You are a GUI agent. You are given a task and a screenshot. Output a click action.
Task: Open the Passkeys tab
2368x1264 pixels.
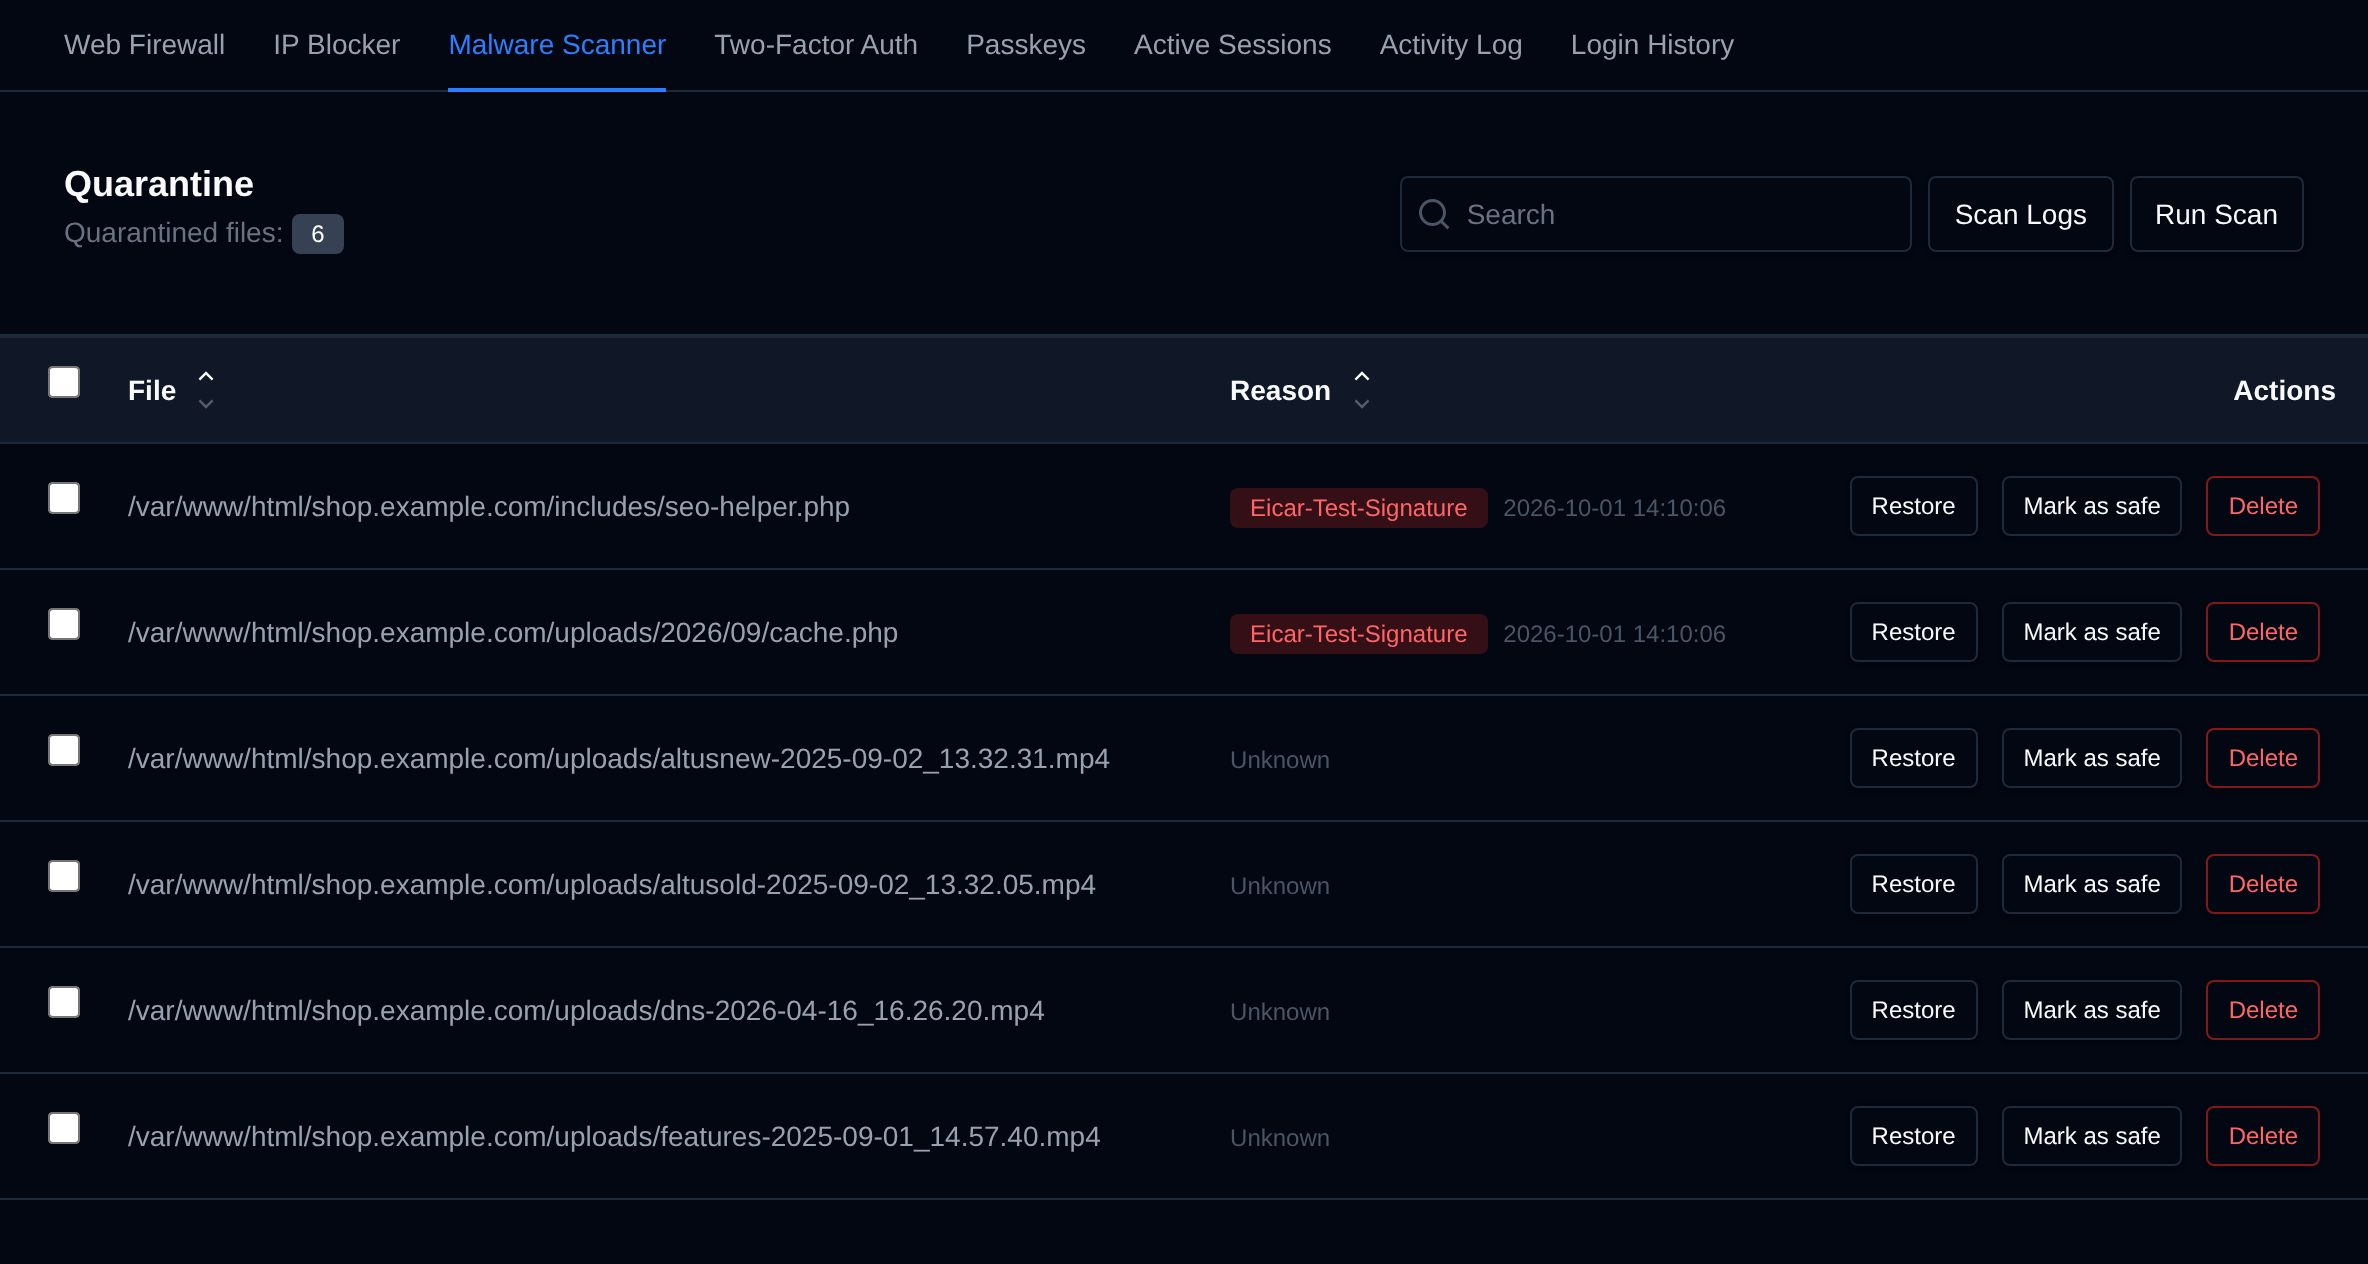[1025, 45]
